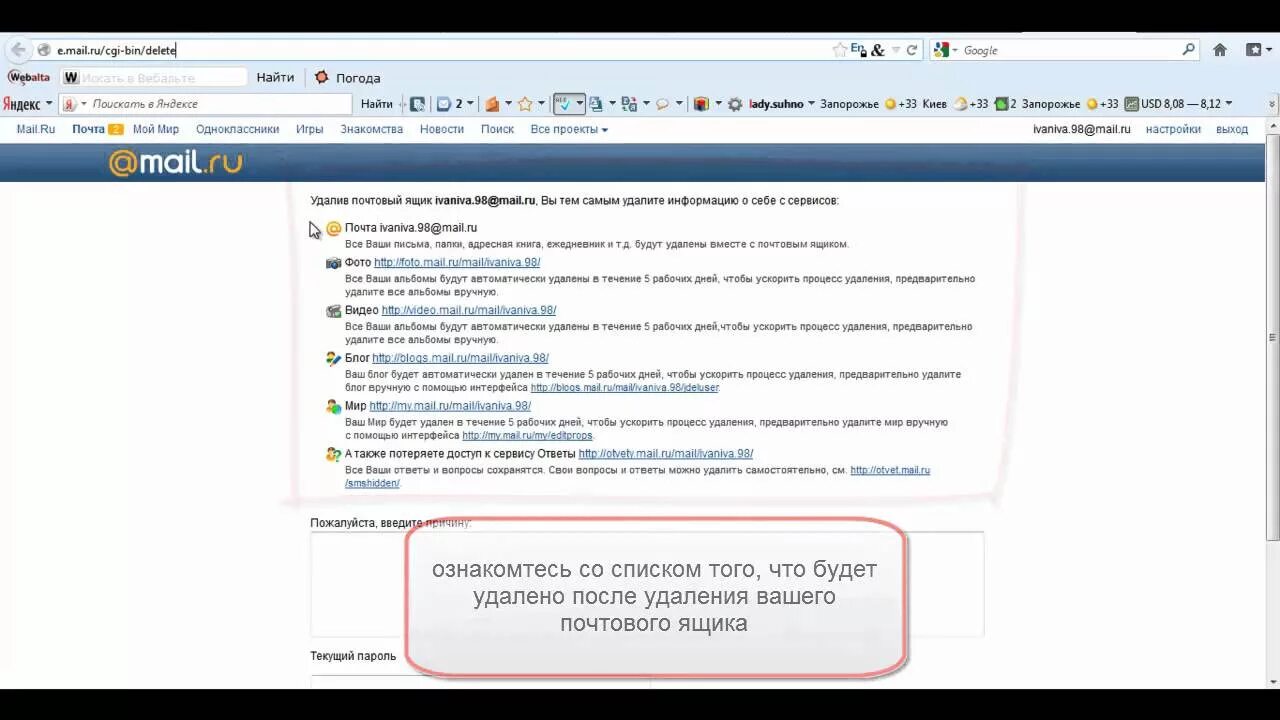Image resolution: width=1280 pixels, height=720 pixels.
Task: Reload the page with the refresh icon
Action: pos(912,50)
